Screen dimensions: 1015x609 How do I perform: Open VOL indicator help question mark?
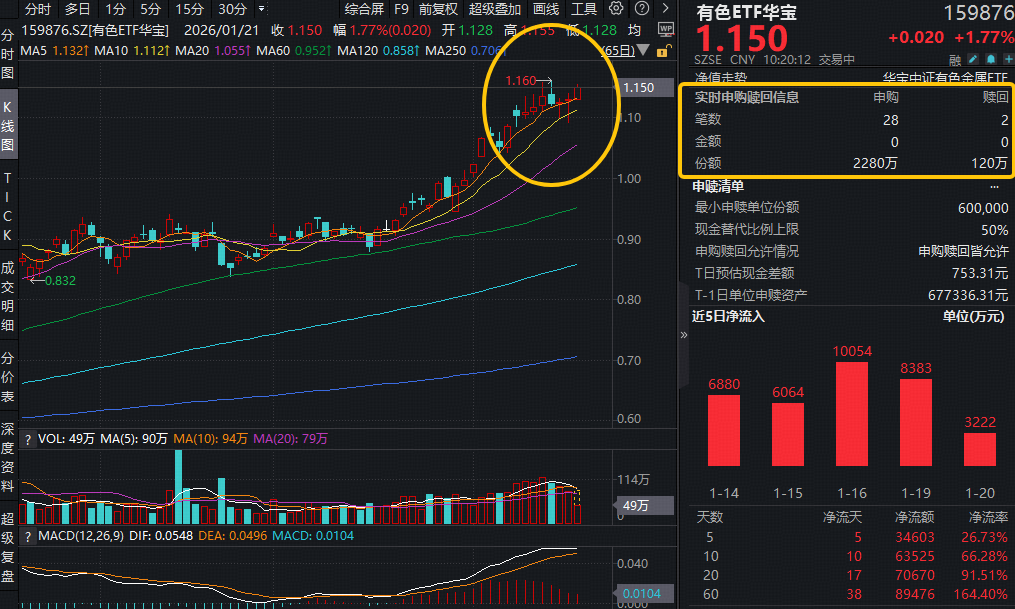[x=27, y=439]
